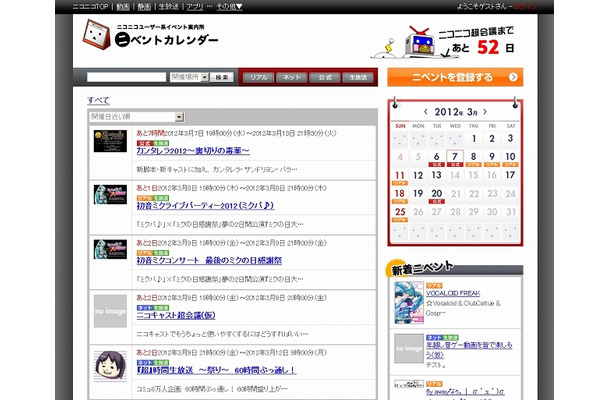The height and width of the screenshot is (400, 610).
Task: Click the arrow icon on orange register button
Action: (x=513, y=77)
